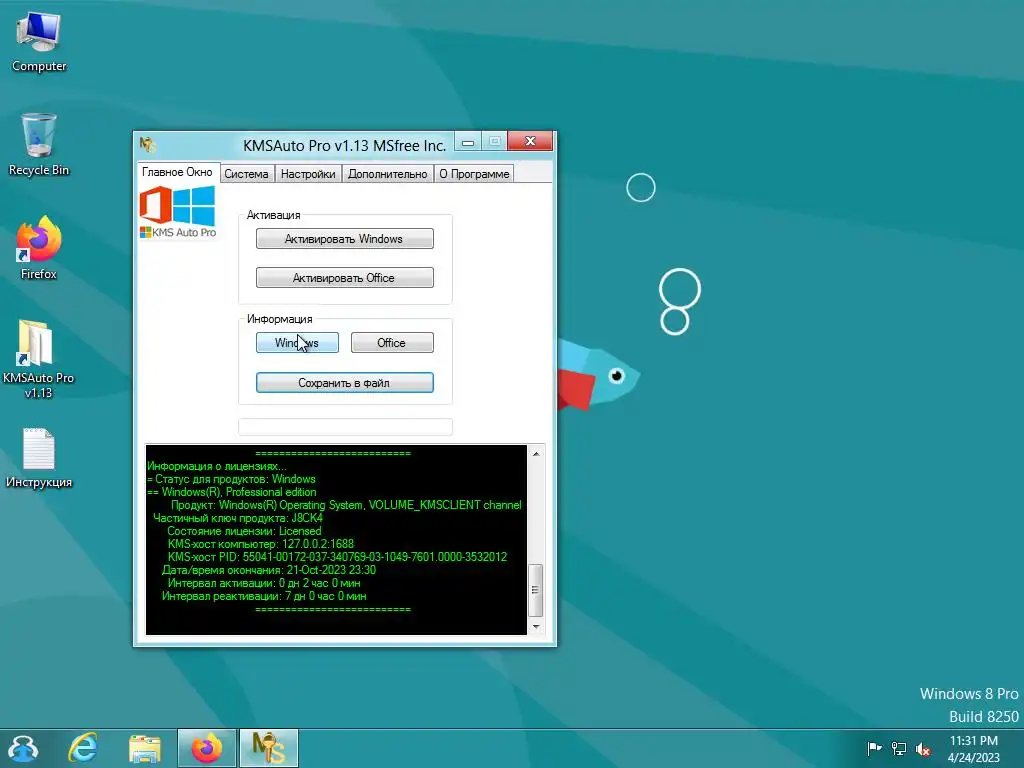
Task: Click log line 'Состояние лицензии: Licensed'
Action: [244, 531]
